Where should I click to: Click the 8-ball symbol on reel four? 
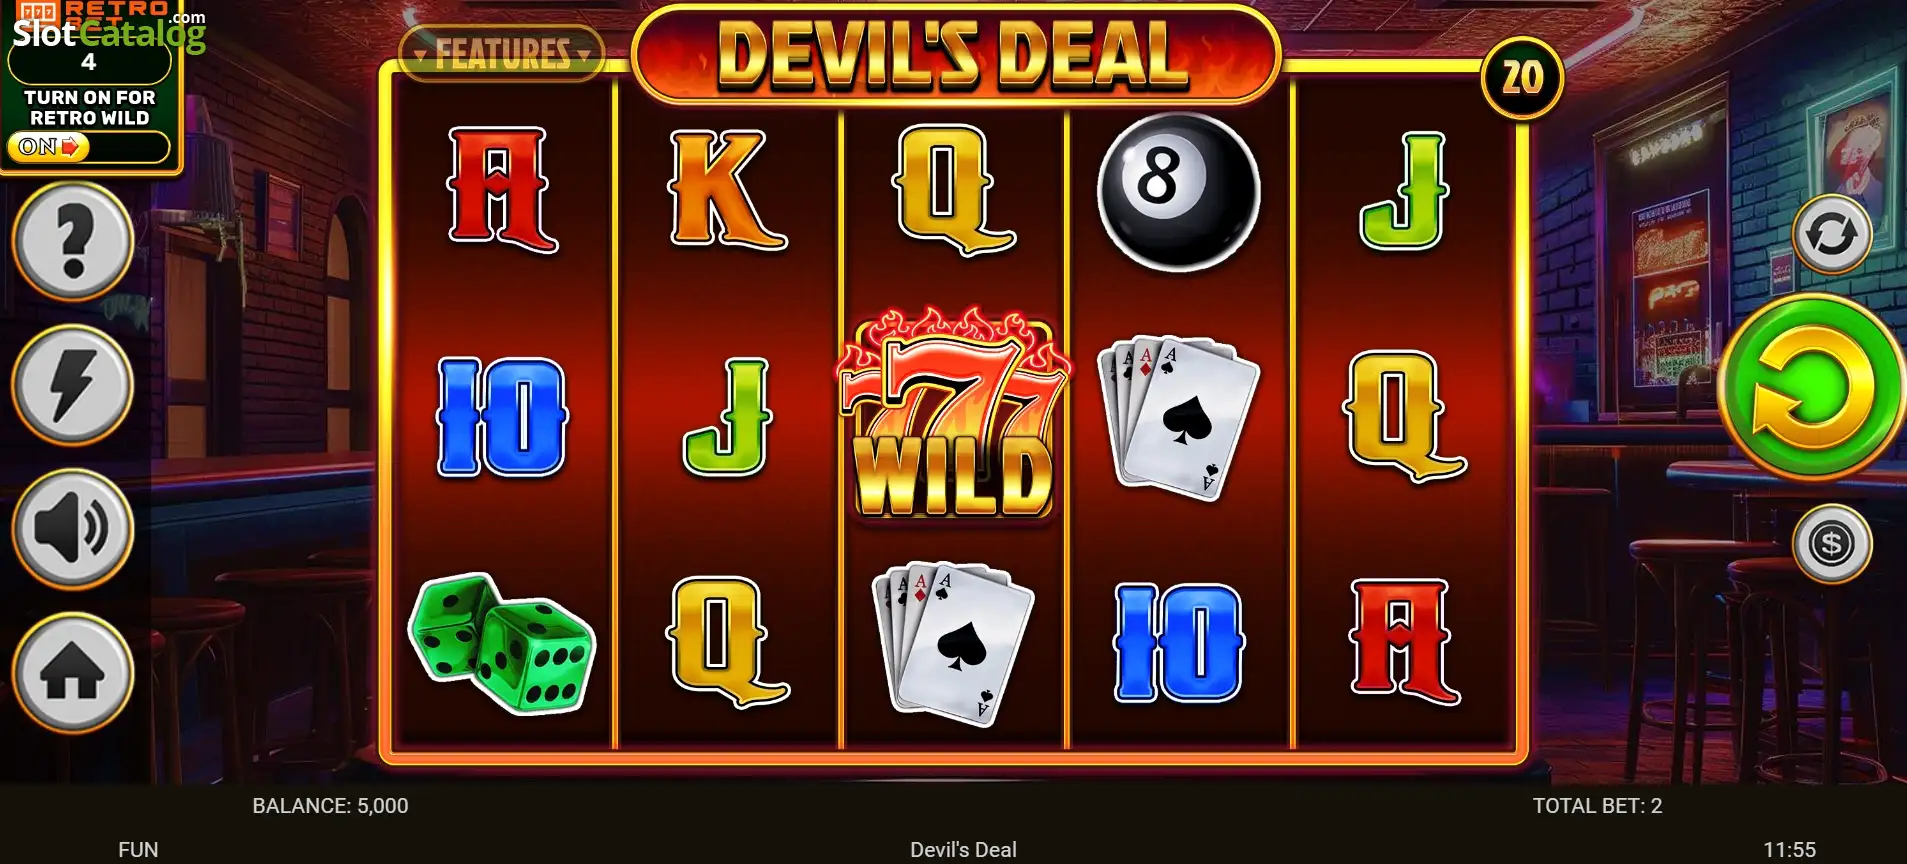click(x=1178, y=191)
